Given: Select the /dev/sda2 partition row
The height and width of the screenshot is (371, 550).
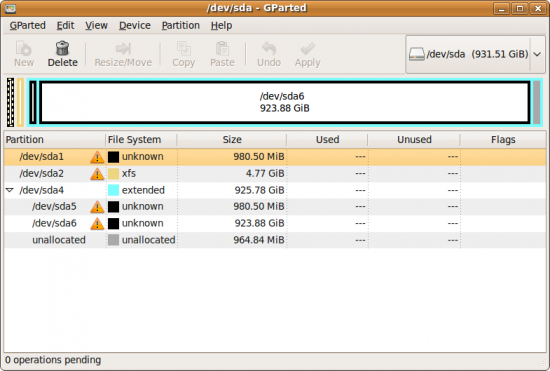Looking at the screenshot, I should point(275,174).
